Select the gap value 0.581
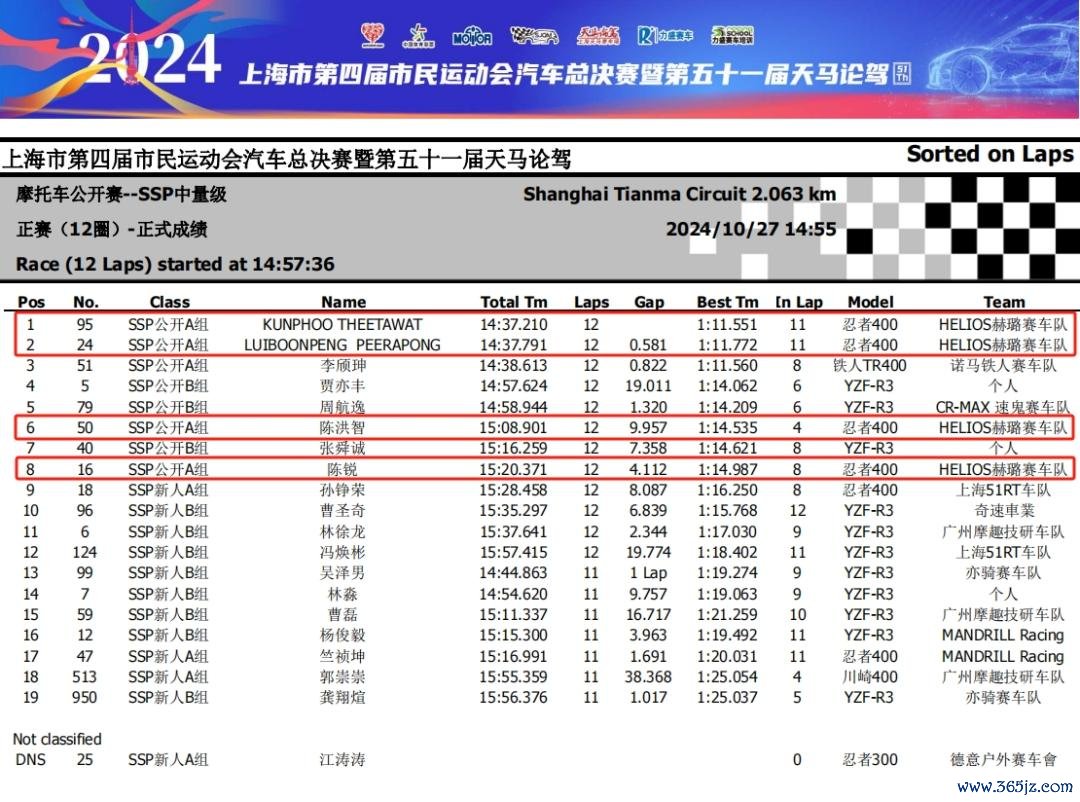 click(648, 345)
